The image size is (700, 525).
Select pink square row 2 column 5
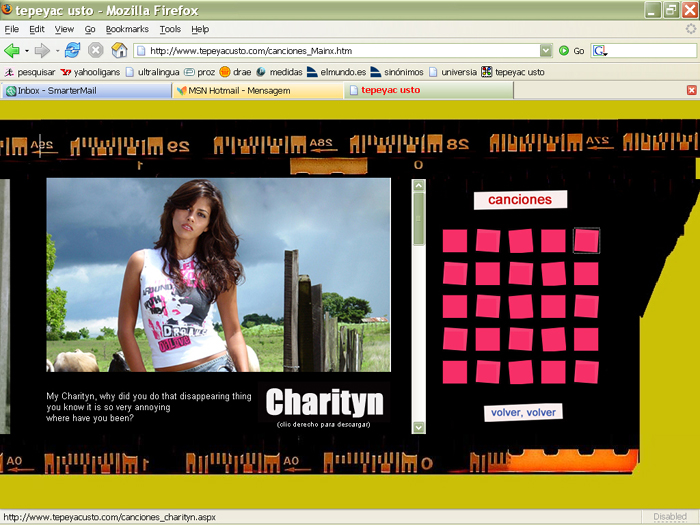click(586, 273)
